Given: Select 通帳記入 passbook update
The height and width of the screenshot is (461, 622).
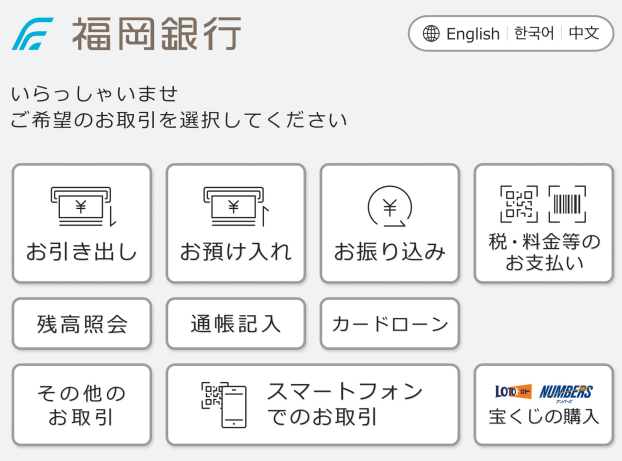Looking at the screenshot, I should coord(236,324).
